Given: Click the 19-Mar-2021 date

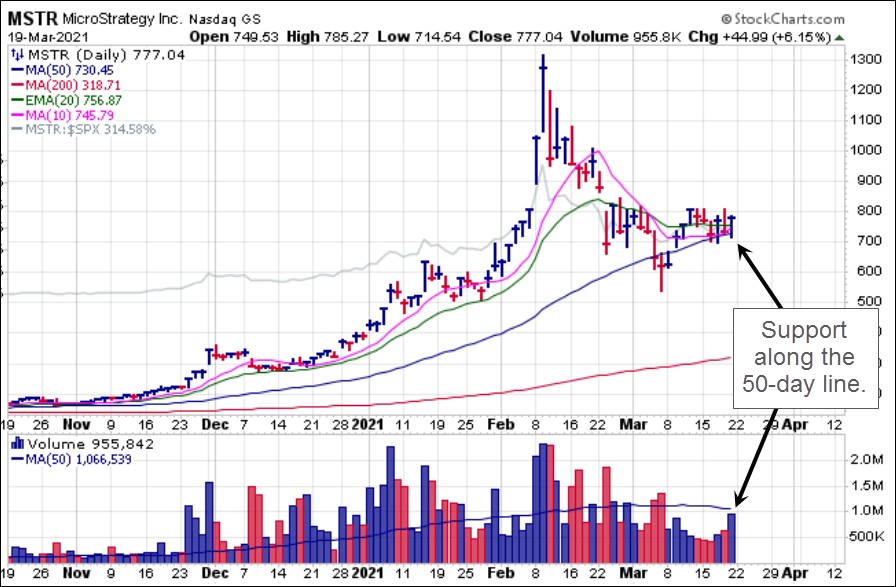Looking at the screenshot, I should tap(48, 37).
